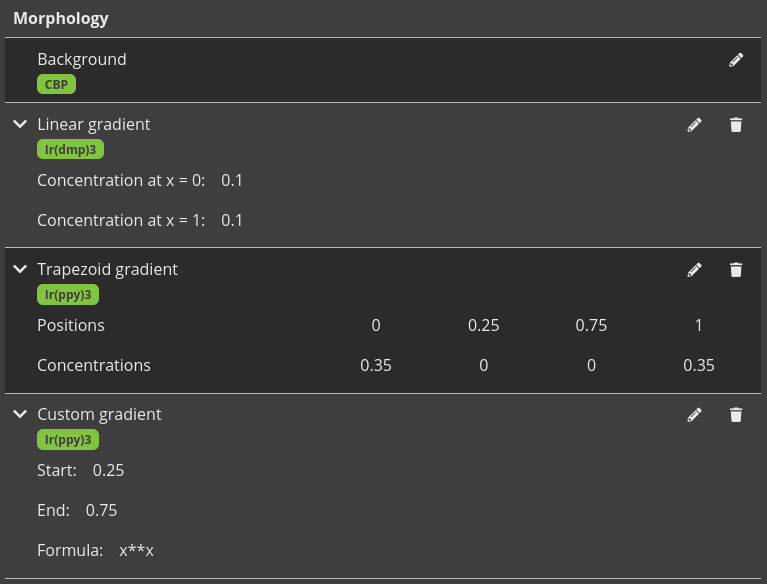The width and height of the screenshot is (767, 584).
Task: Click the Custom gradient End value 0.75
Action: pos(101,510)
